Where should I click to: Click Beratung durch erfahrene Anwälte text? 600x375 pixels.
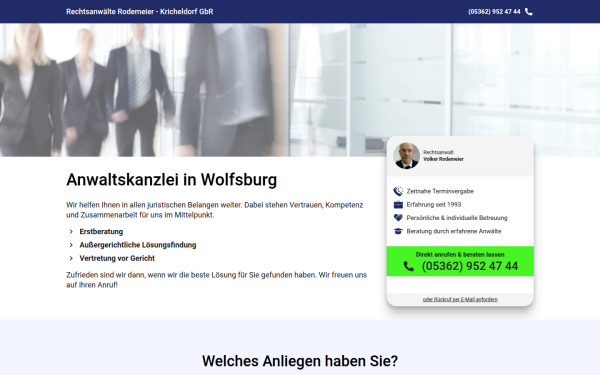click(454, 231)
